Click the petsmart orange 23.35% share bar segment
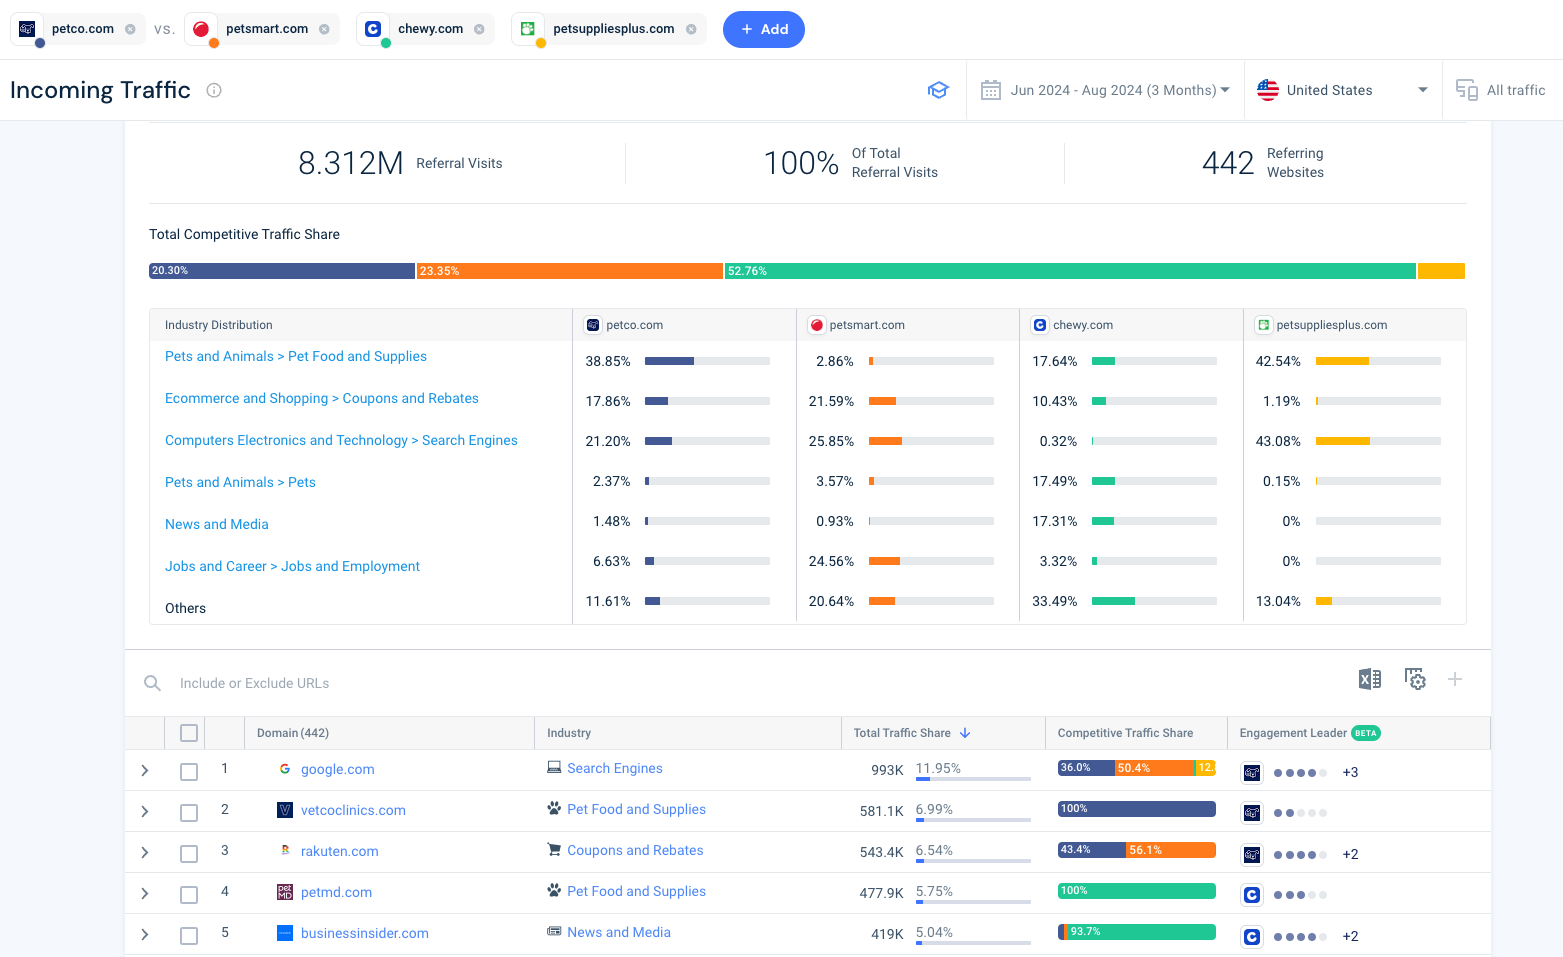1563x957 pixels. click(x=570, y=271)
